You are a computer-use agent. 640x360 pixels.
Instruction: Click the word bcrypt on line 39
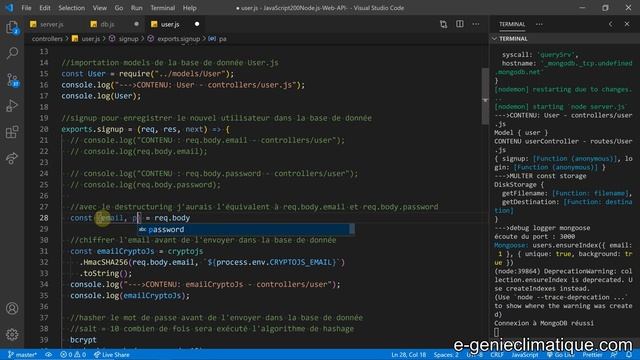(x=83, y=340)
